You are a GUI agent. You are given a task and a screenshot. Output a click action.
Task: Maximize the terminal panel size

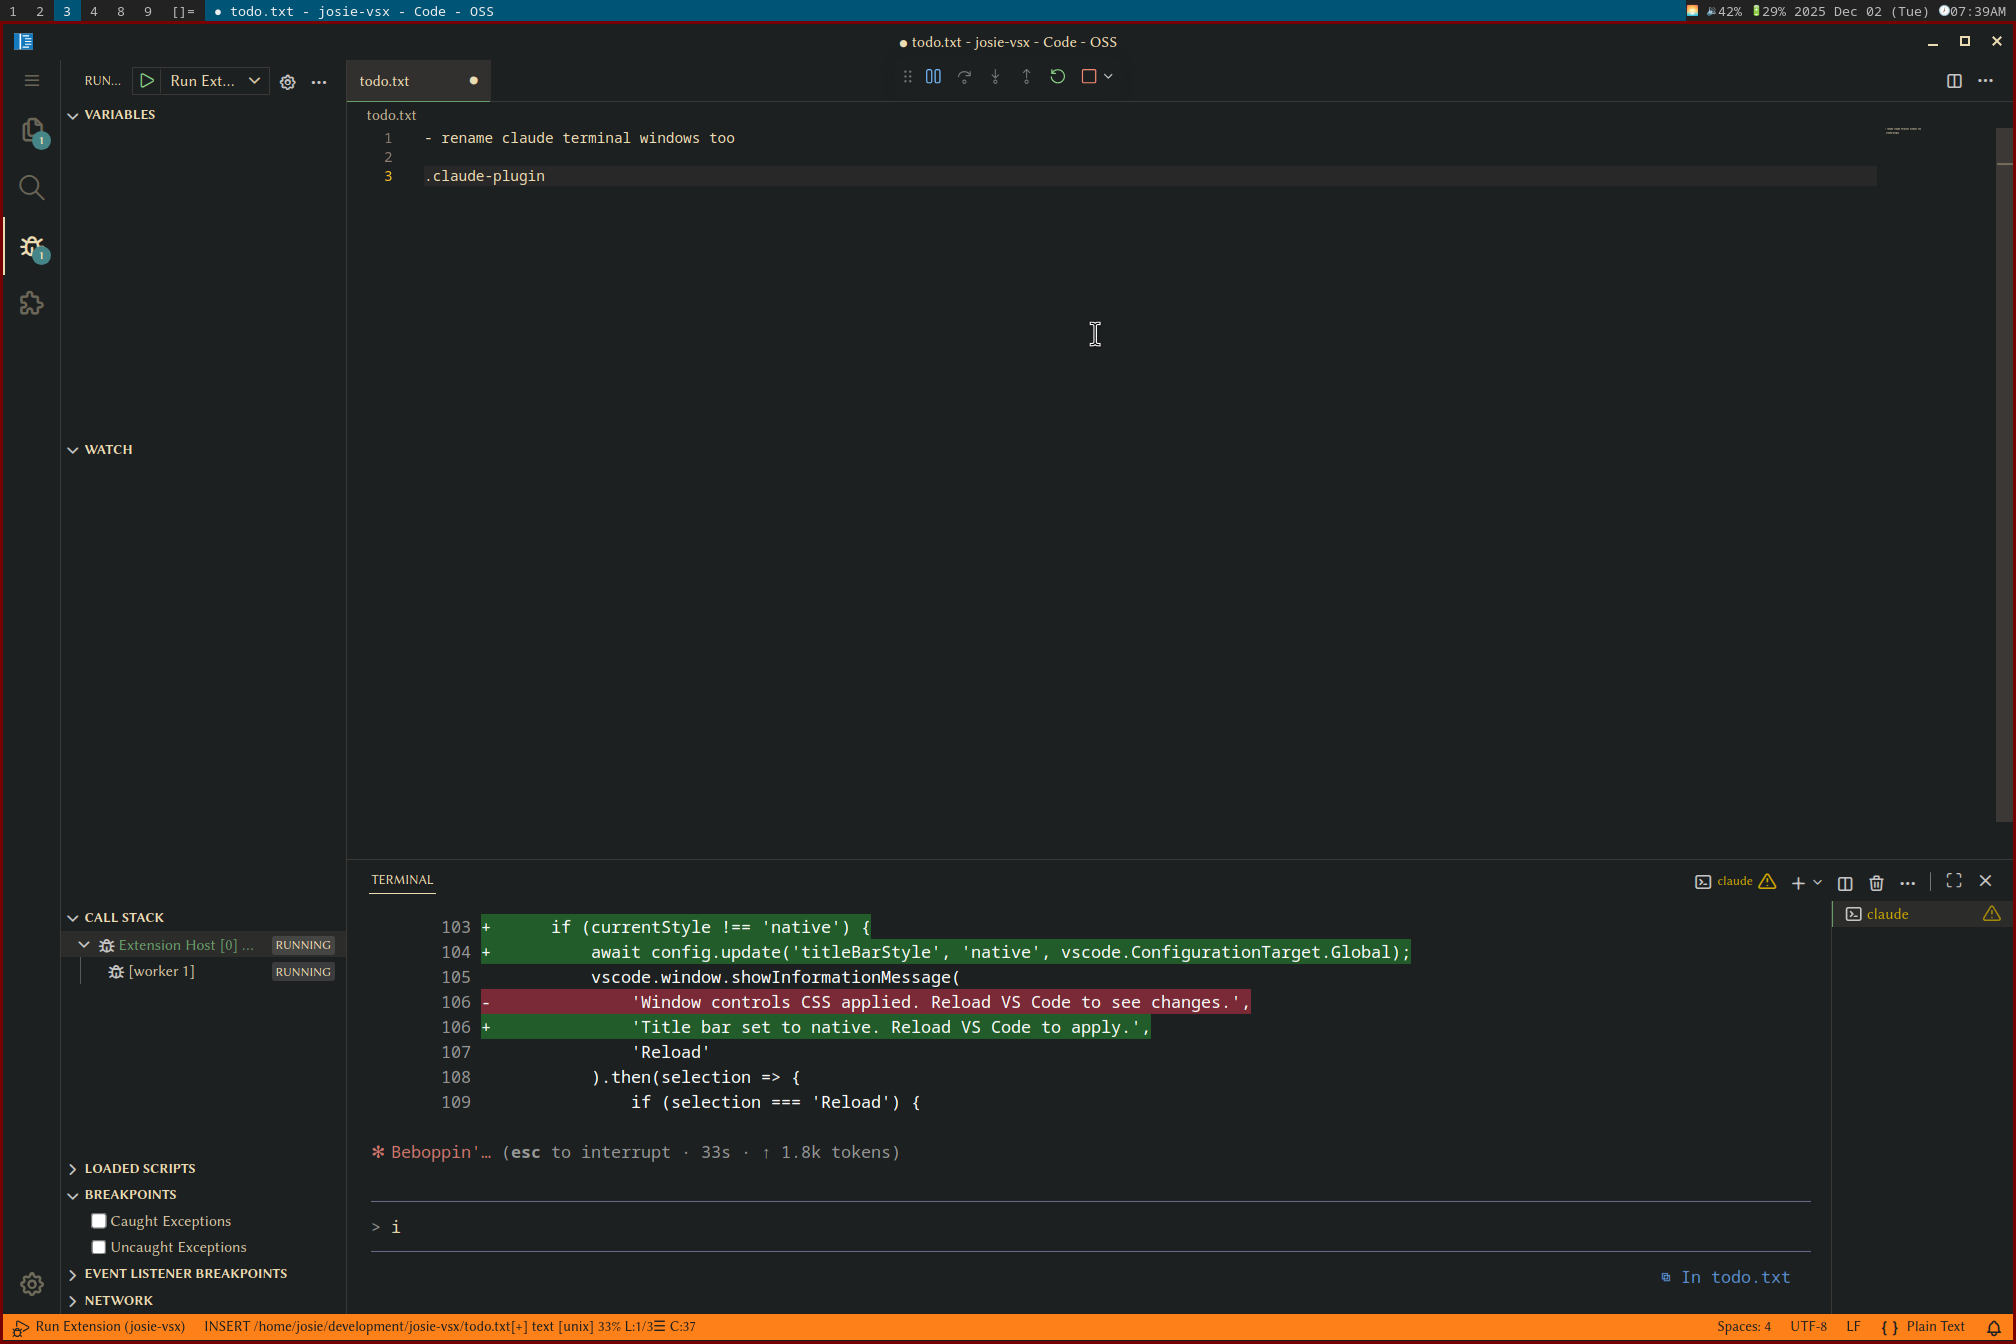(x=1954, y=881)
